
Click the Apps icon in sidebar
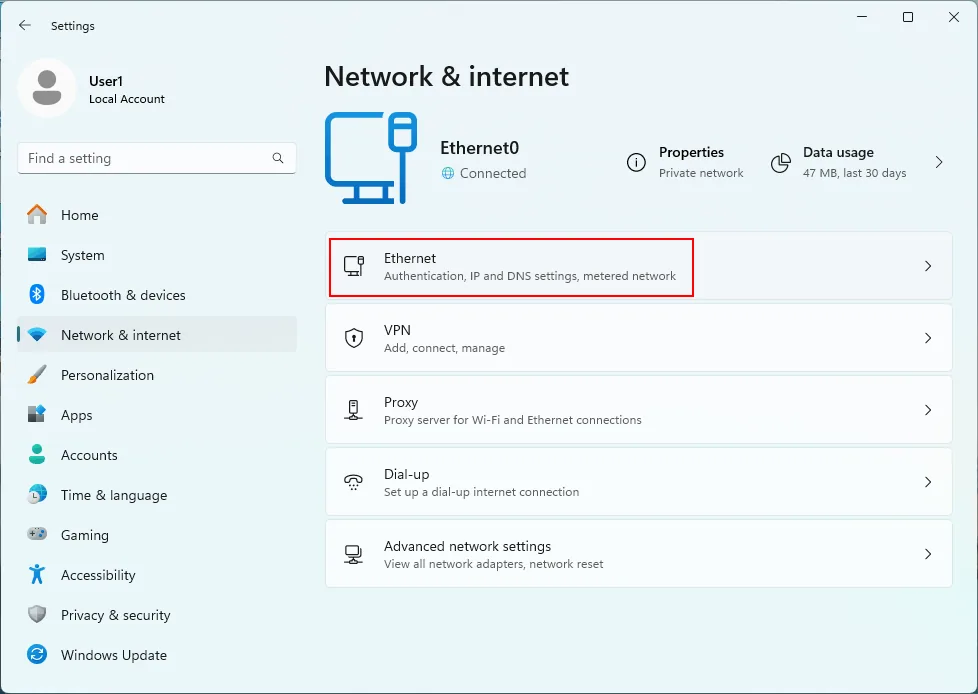tap(37, 415)
